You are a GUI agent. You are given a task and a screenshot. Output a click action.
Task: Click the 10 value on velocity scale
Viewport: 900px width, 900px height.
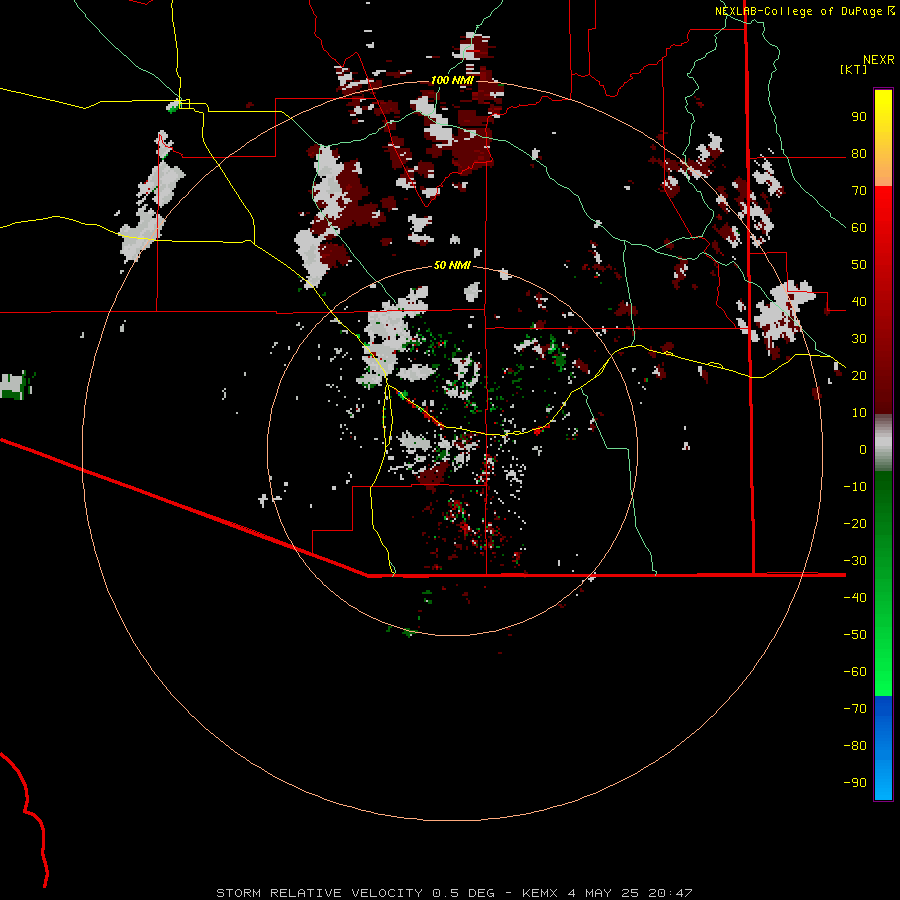[859, 413]
